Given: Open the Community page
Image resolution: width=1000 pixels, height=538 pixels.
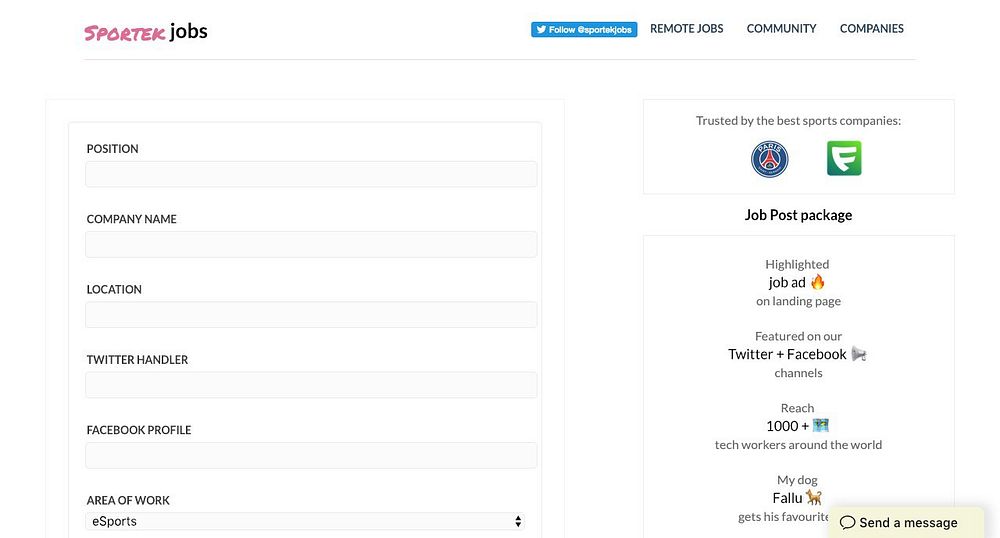Looking at the screenshot, I should coord(781,29).
